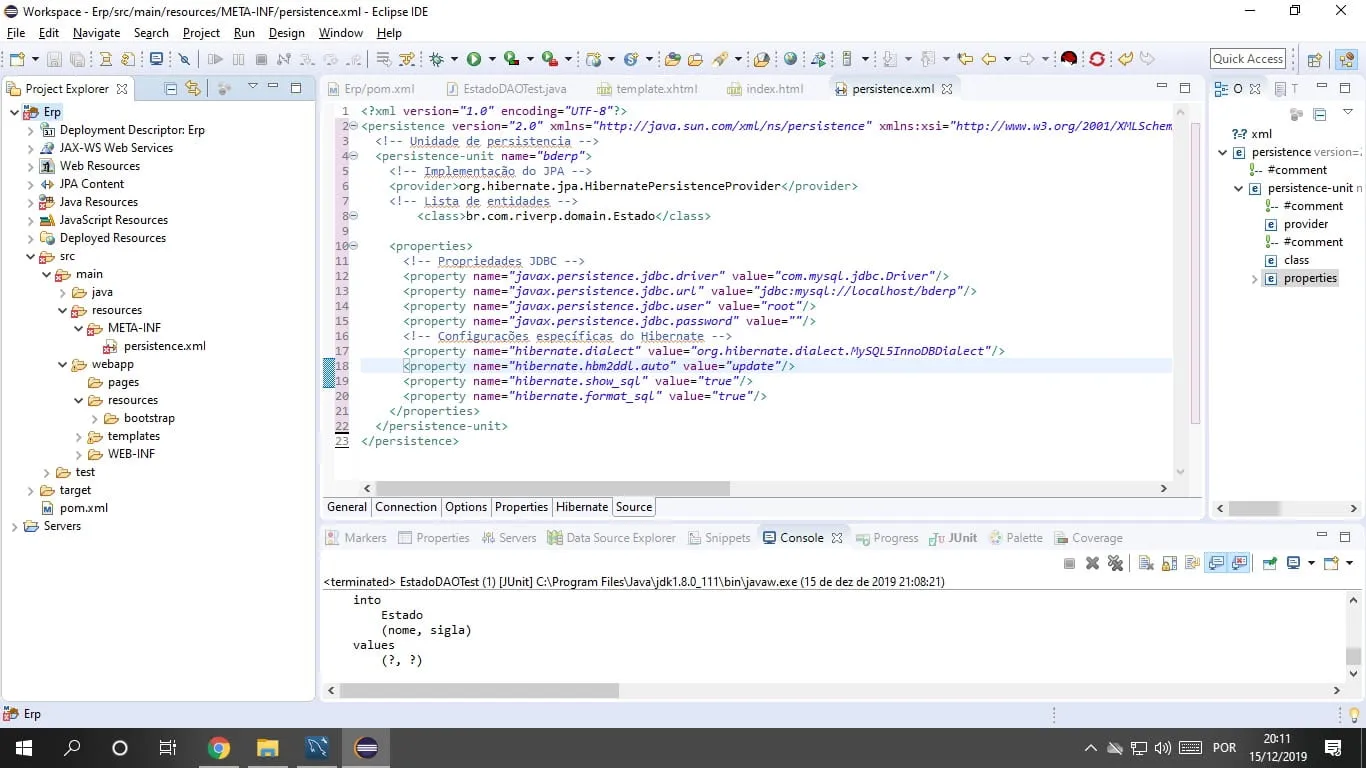Click Remove All Terminated Launches icon
Viewport: 1366px width, 768px height.
[1115, 564]
